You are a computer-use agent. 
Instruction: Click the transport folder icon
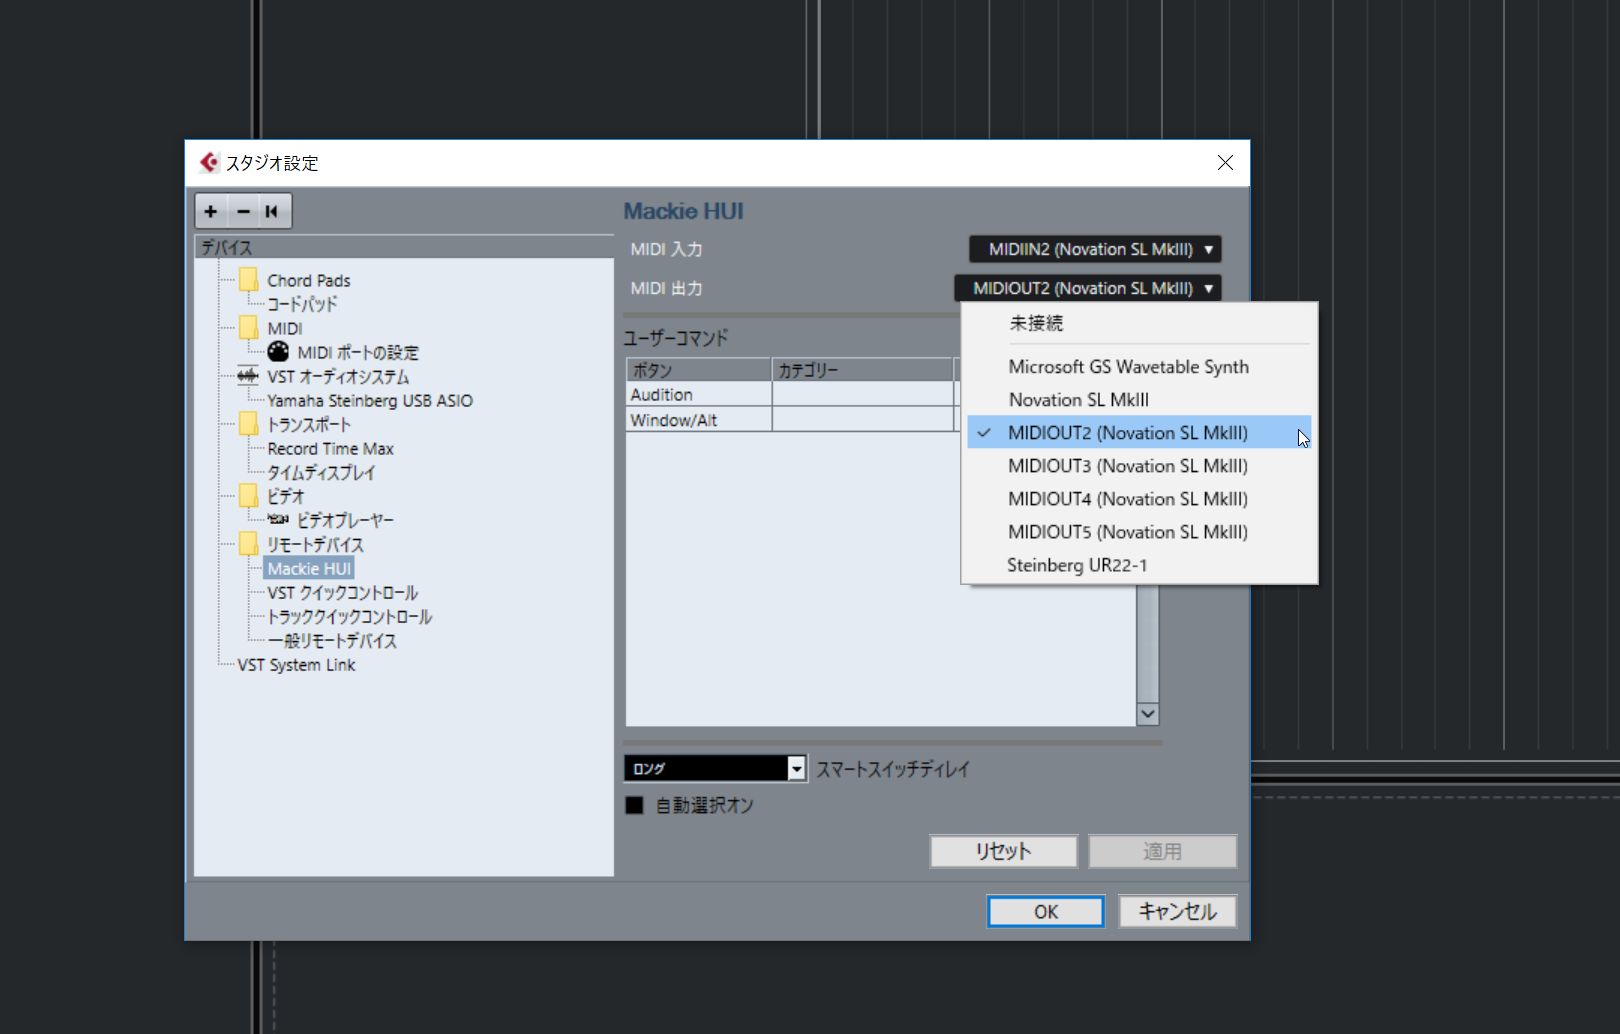pyautogui.click(x=248, y=424)
